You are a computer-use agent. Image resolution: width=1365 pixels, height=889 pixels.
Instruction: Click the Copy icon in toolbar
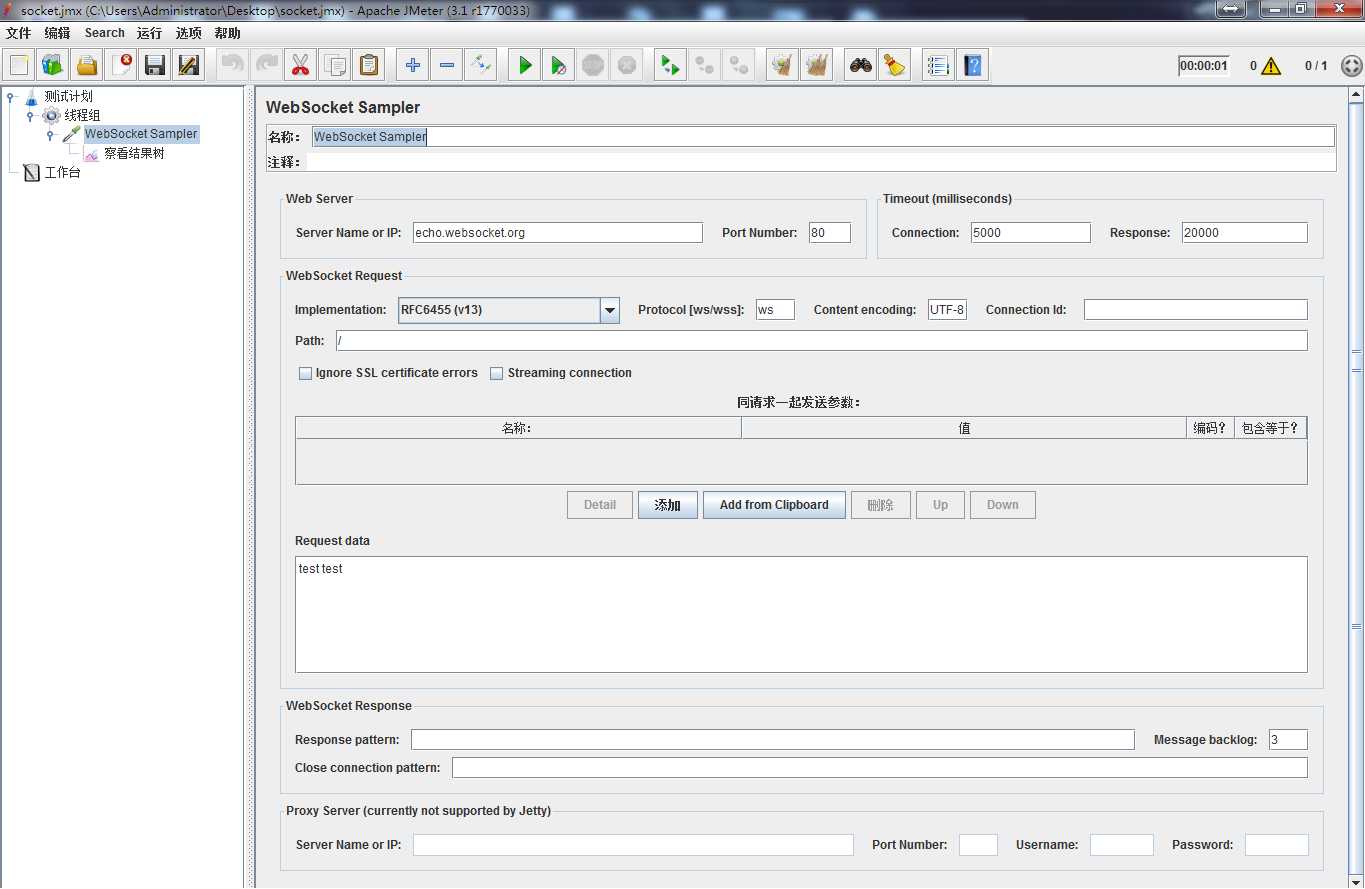[x=335, y=66]
